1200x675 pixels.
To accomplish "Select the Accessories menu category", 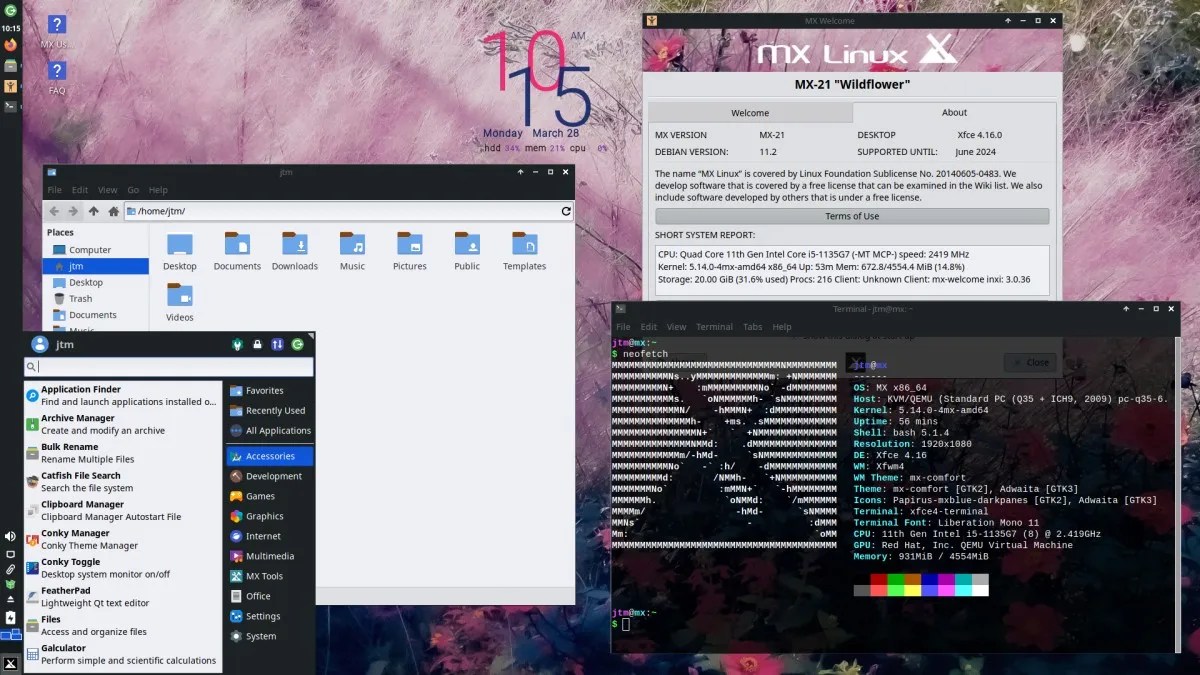I will tap(270, 456).
